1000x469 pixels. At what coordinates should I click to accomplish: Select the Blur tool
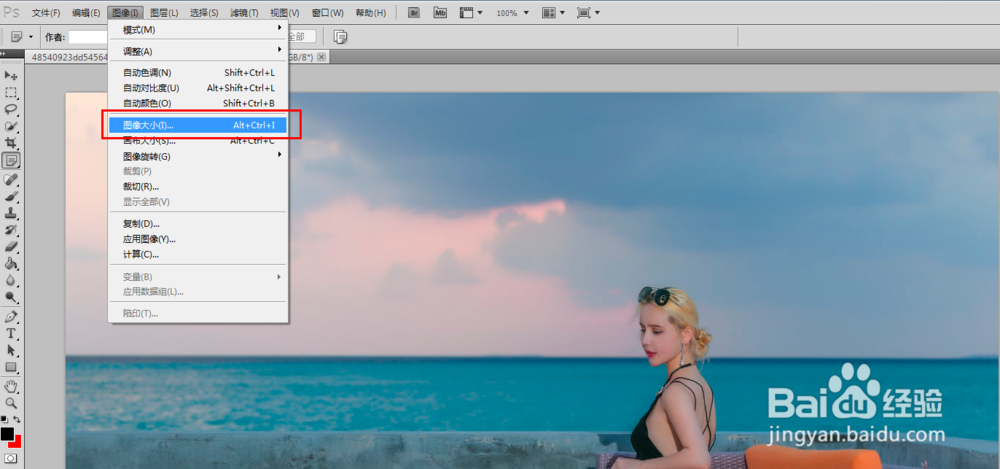(x=11, y=279)
